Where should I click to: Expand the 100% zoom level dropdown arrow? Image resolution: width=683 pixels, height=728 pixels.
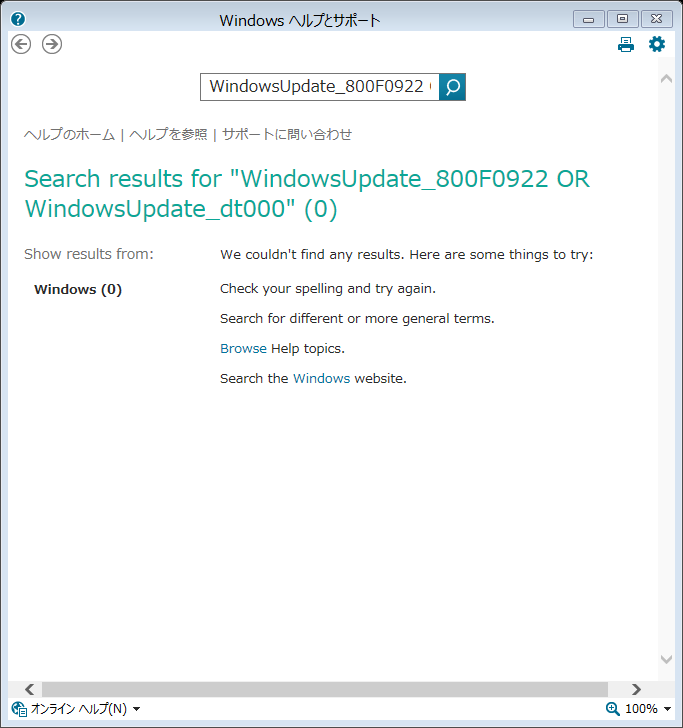pyautogui.click(x=667, y=709)
